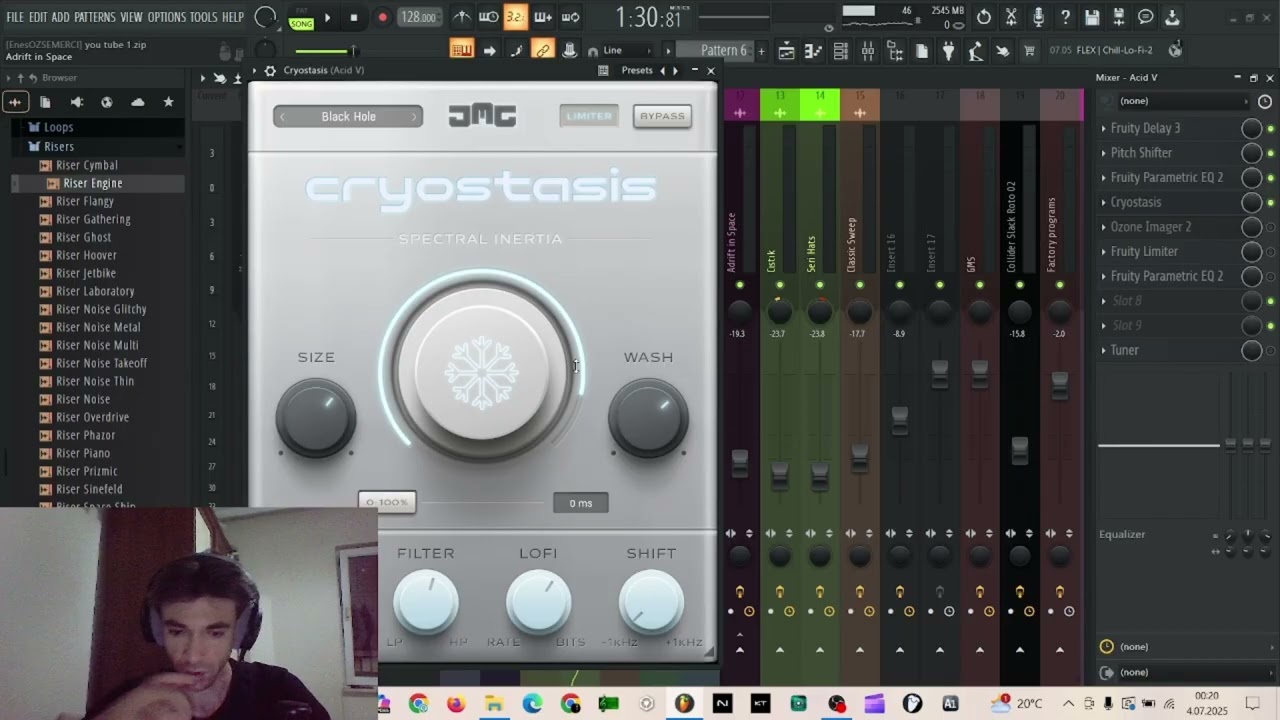The height and width of the screenshot is (720, 1280).
Task: Expand the Loops folder in Browser
Action: coord(58,127)
